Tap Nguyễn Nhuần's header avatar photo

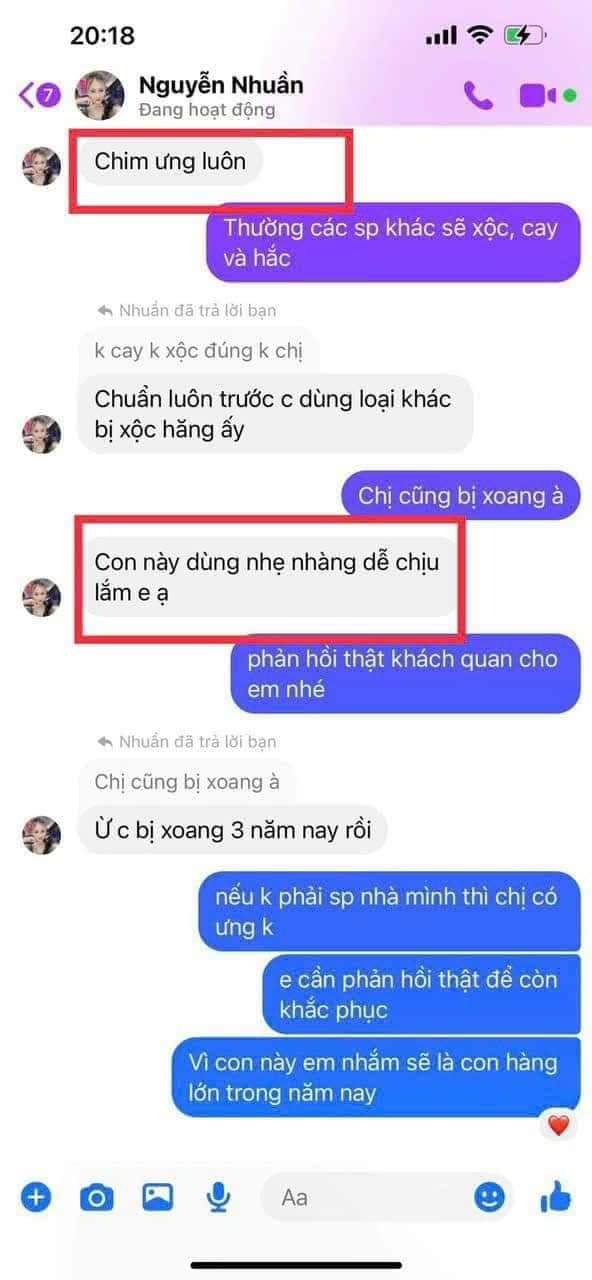100,95
